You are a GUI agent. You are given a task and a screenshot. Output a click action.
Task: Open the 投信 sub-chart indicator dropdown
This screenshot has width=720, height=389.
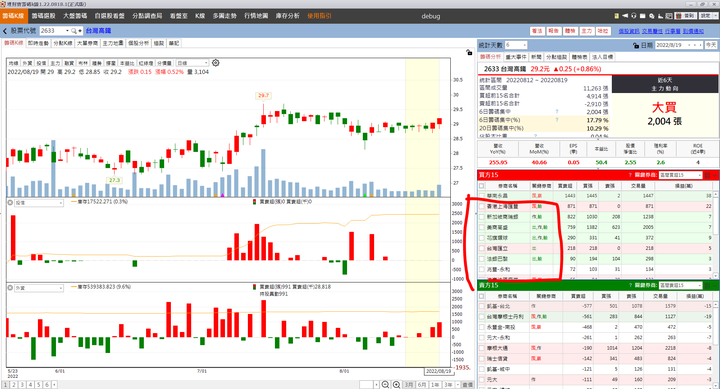[39, 203]
